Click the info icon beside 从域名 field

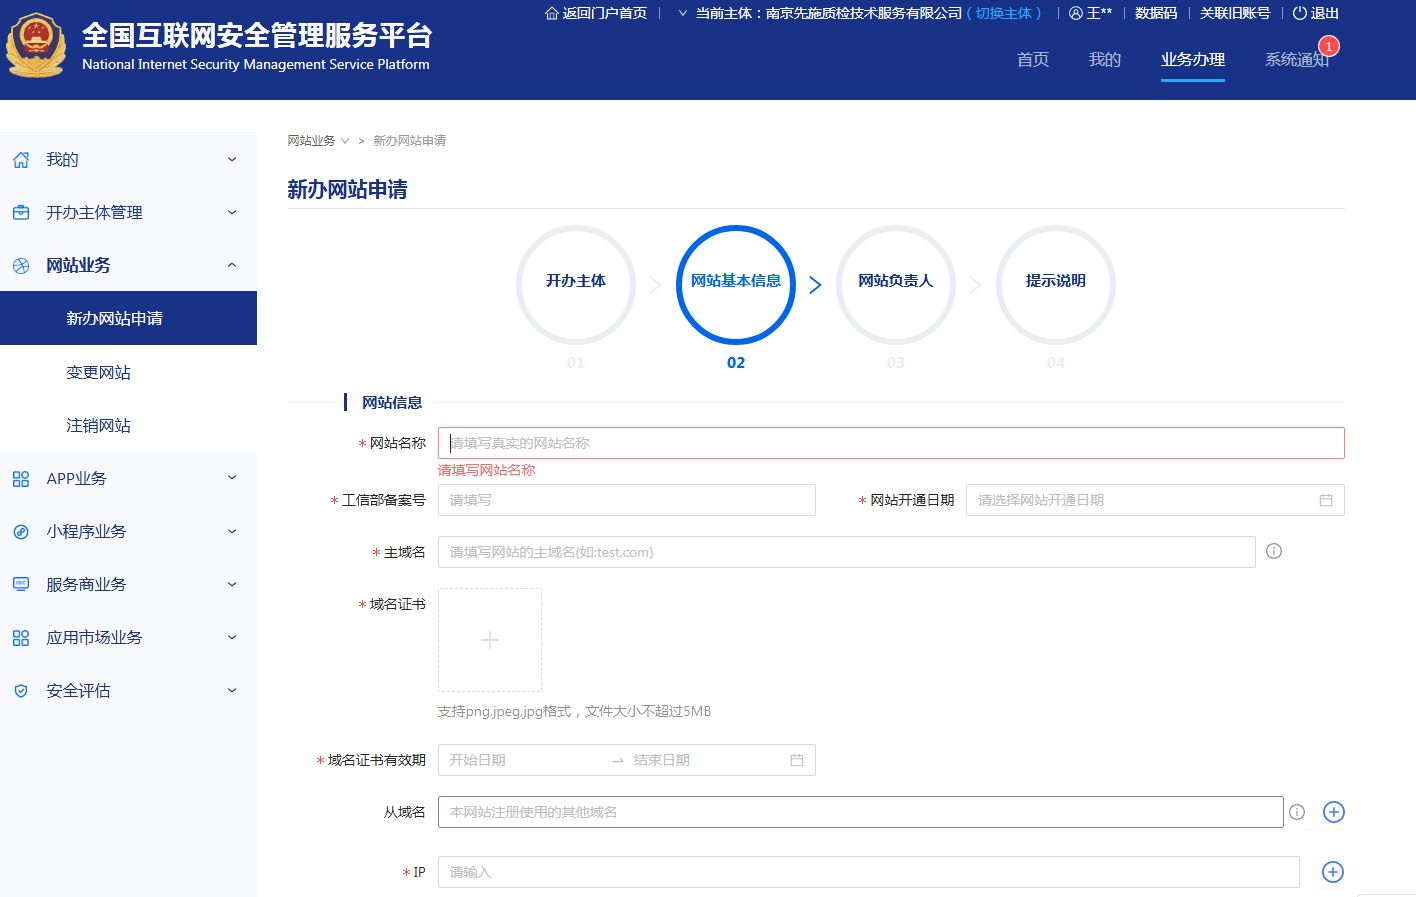[x=1297, y=812]
